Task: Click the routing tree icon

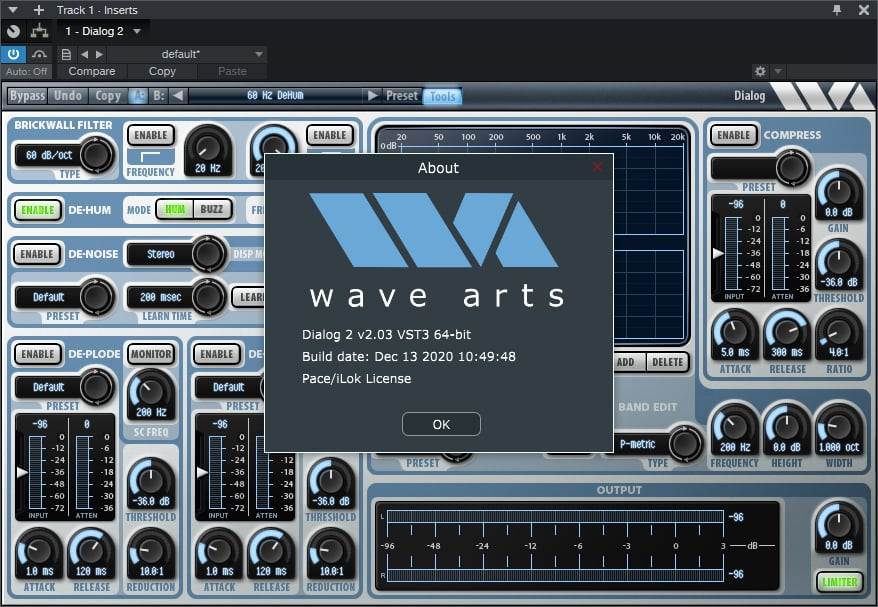Action: click(39, 31)
